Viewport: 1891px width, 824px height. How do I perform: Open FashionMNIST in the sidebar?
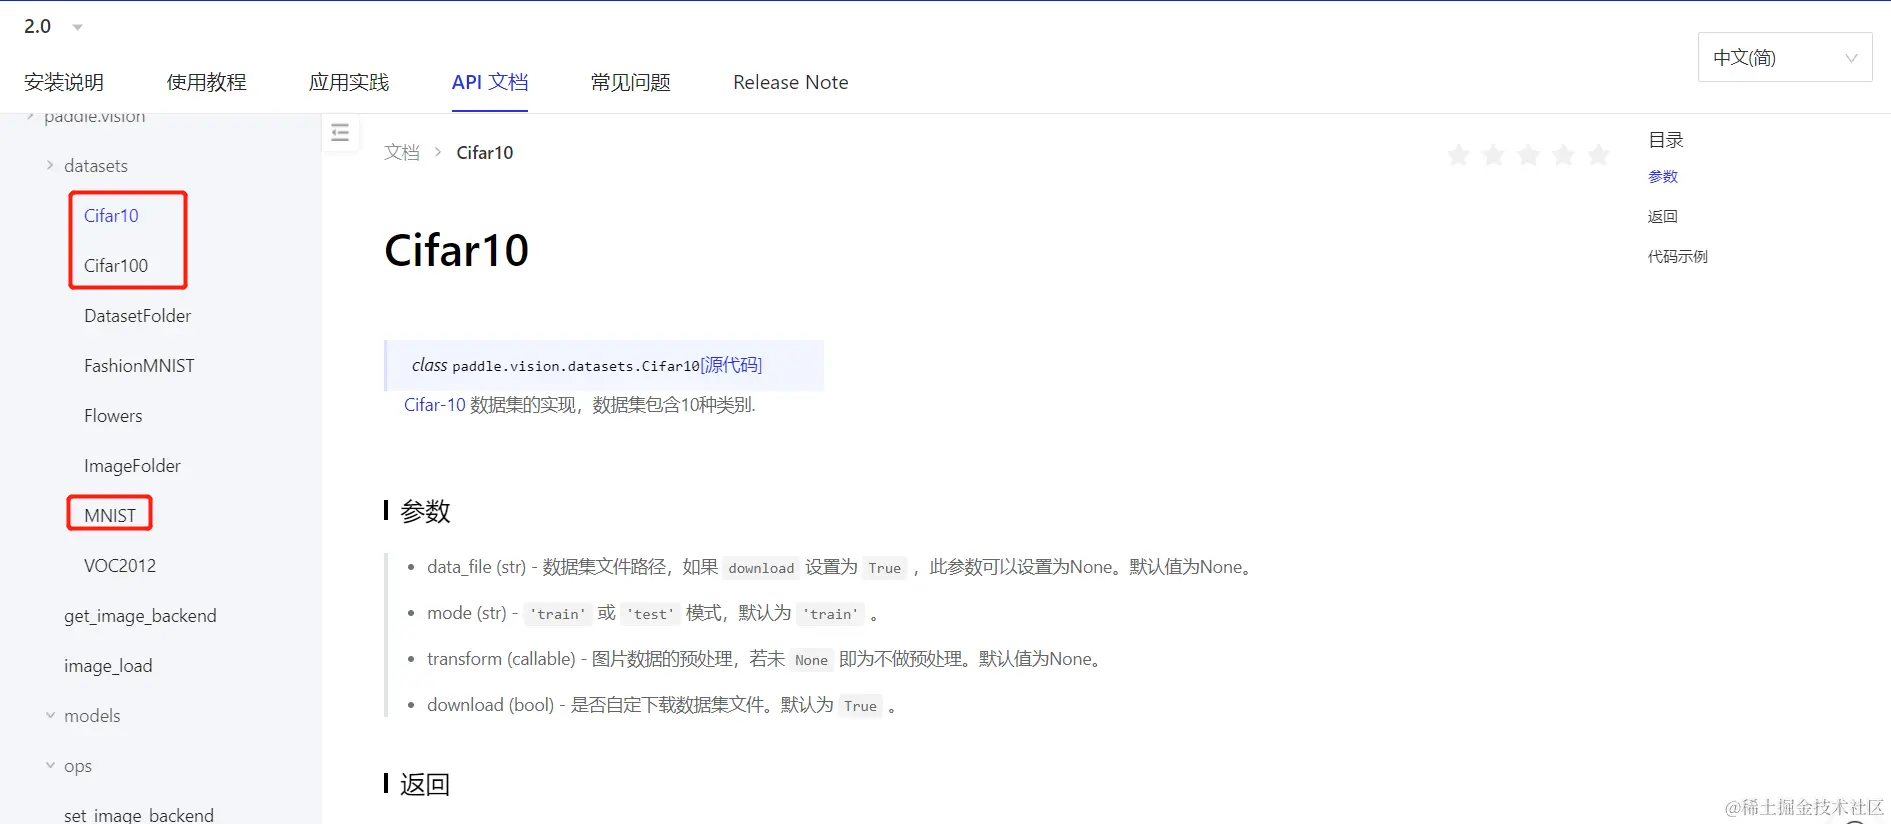pyautogui.click(x=139, y=366)
